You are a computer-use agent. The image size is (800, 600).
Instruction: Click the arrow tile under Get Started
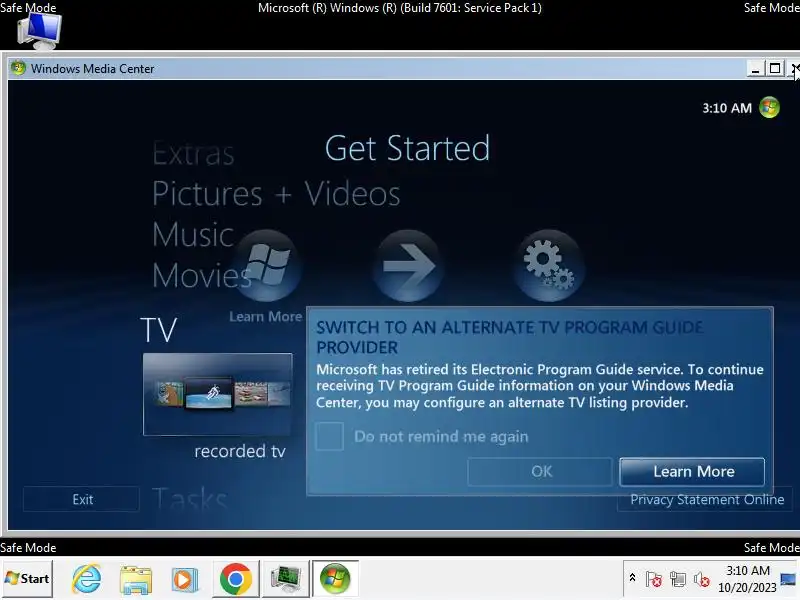tap(408, 265)
